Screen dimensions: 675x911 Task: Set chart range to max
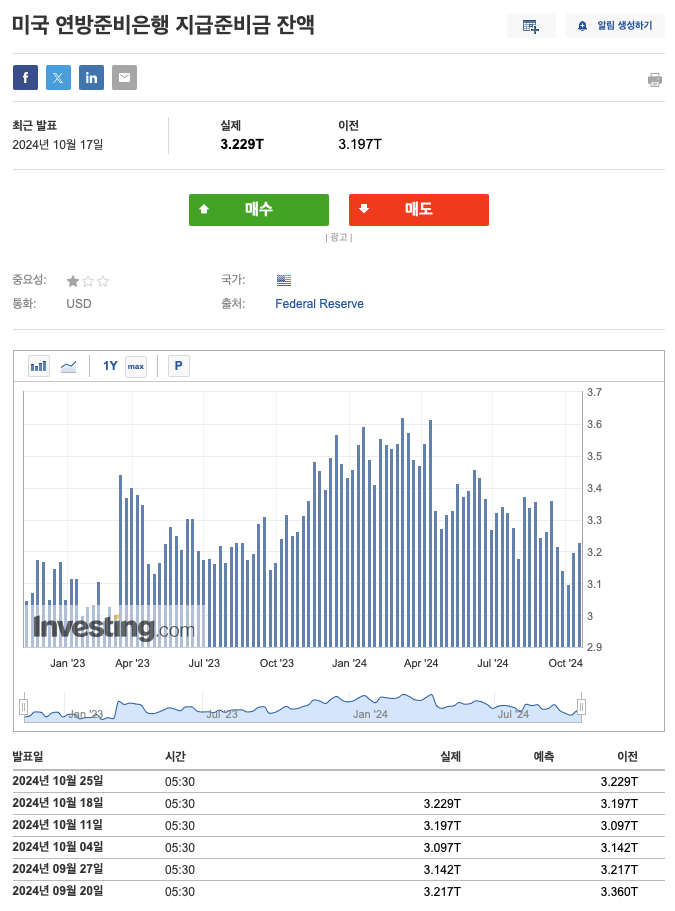136,366
